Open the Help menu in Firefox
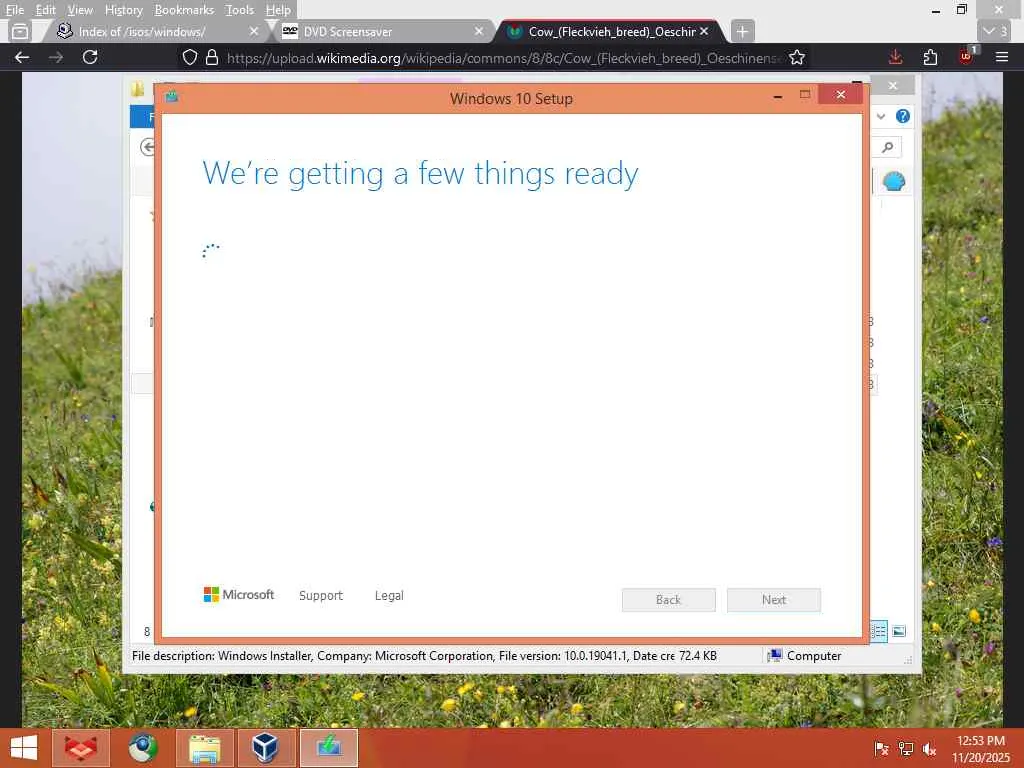Screen dimensions: 1024x768 (278, 10)
